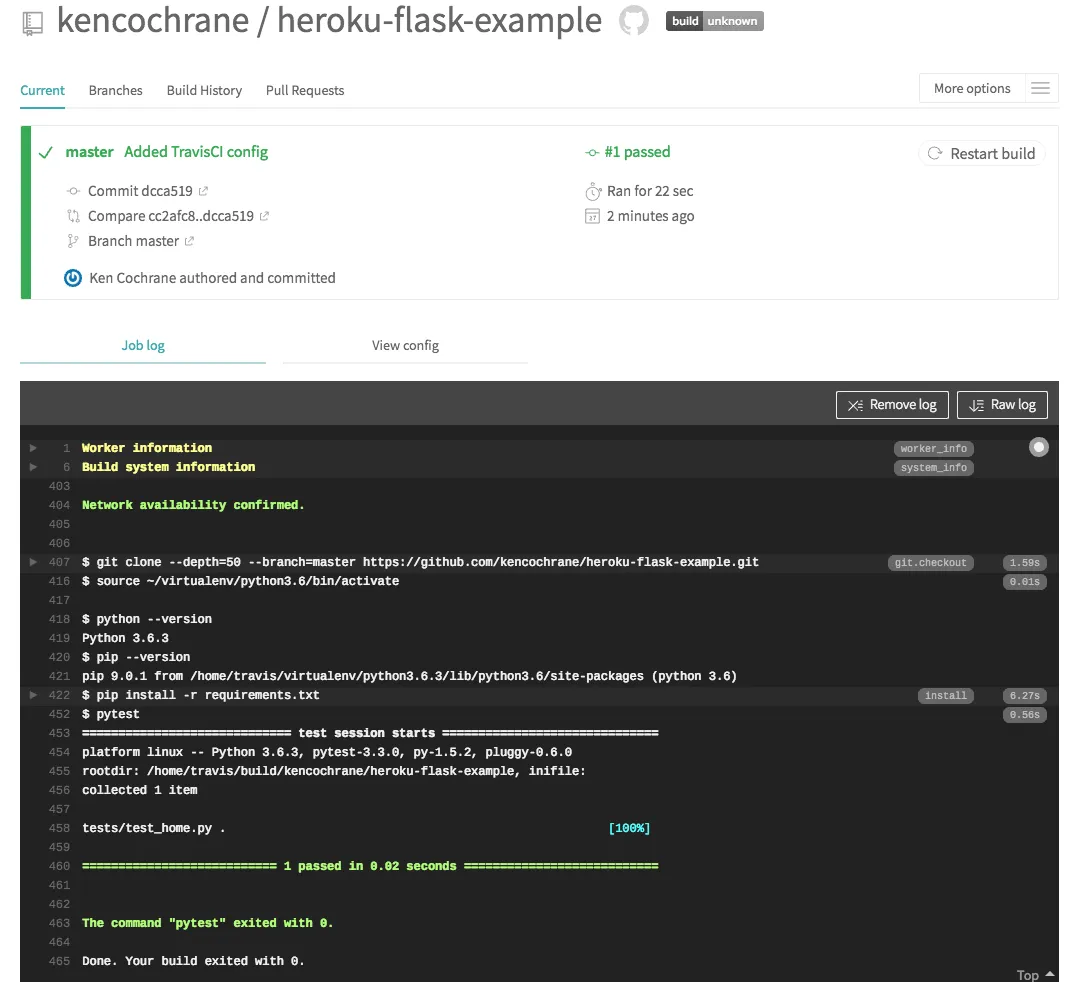
Task: Click the 1.59s duration badge
Action: [x=1025, y=562]
